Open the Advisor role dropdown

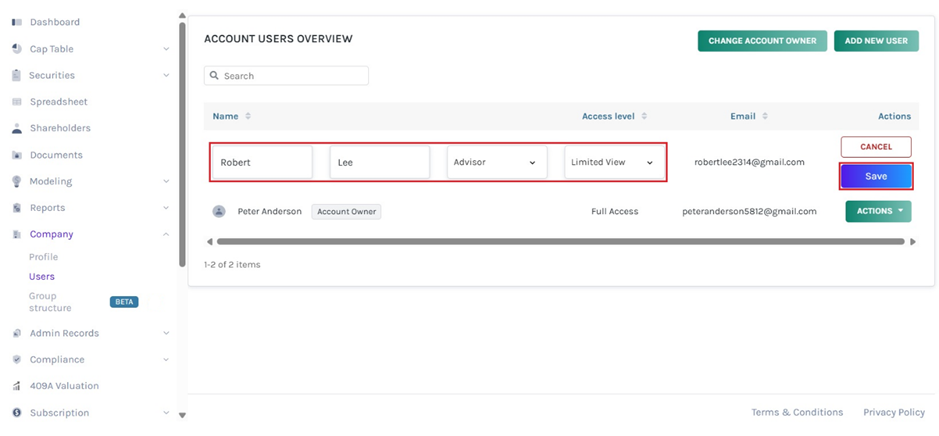coord(497,162)
